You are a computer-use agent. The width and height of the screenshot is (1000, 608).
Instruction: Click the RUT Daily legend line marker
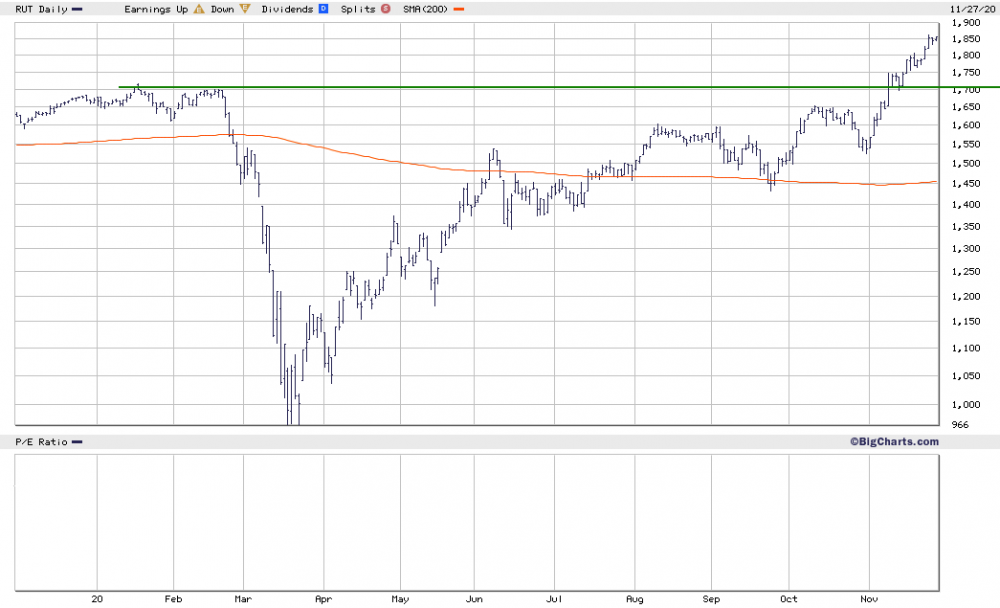click(x=77, y=9)
